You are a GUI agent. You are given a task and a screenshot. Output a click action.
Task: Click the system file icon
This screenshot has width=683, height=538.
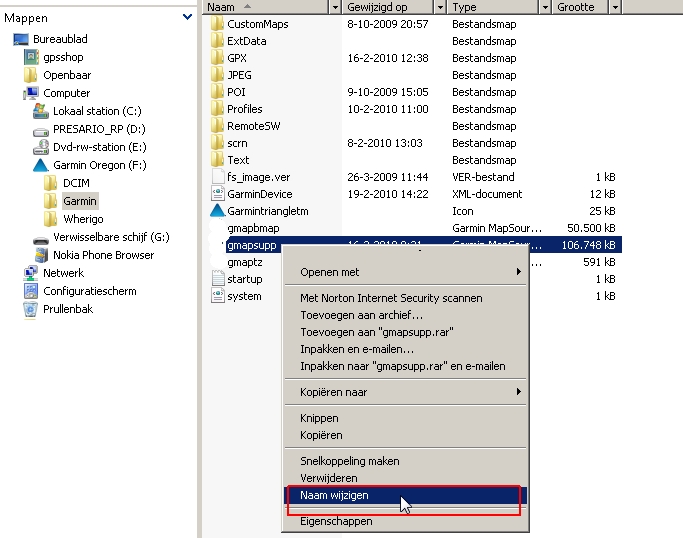(x=217, y=296)
